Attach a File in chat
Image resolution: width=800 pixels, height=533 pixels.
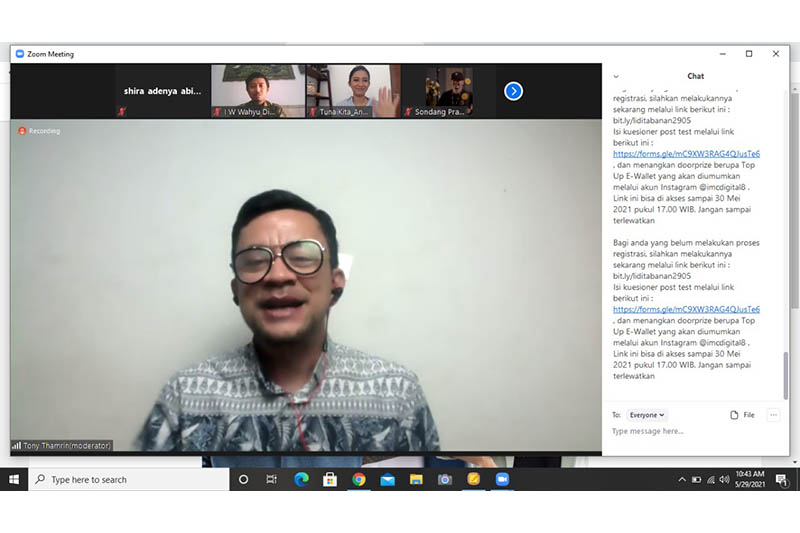point(742,415)
